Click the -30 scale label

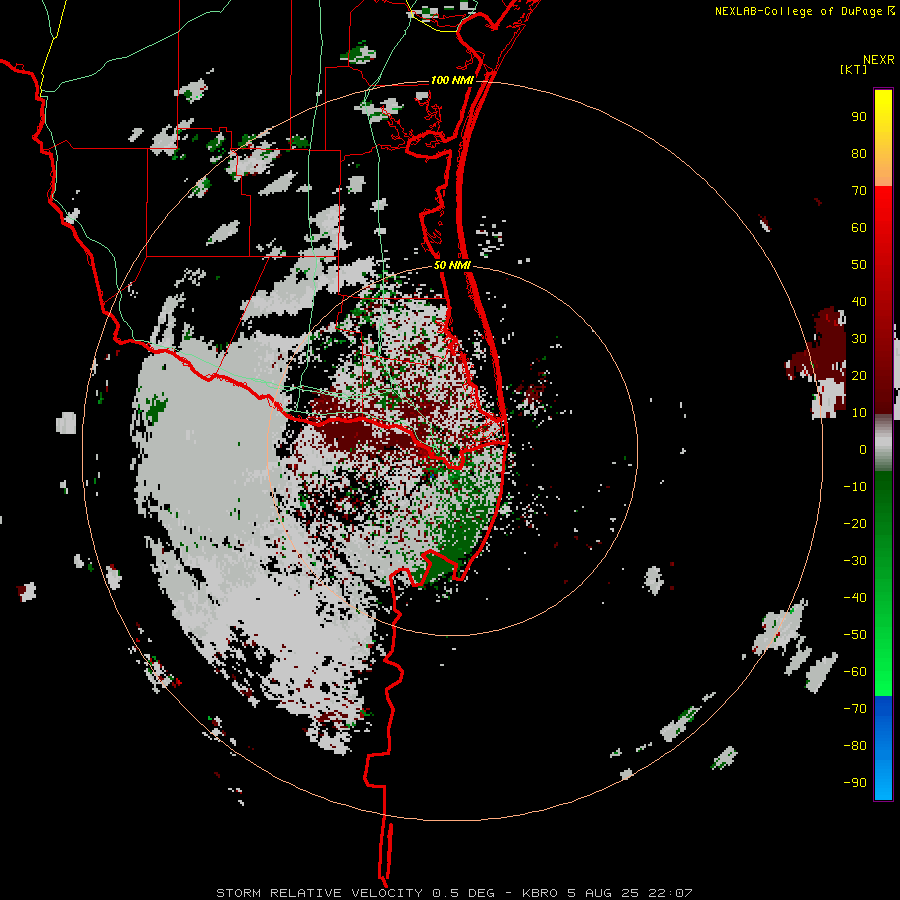[855, 561]
